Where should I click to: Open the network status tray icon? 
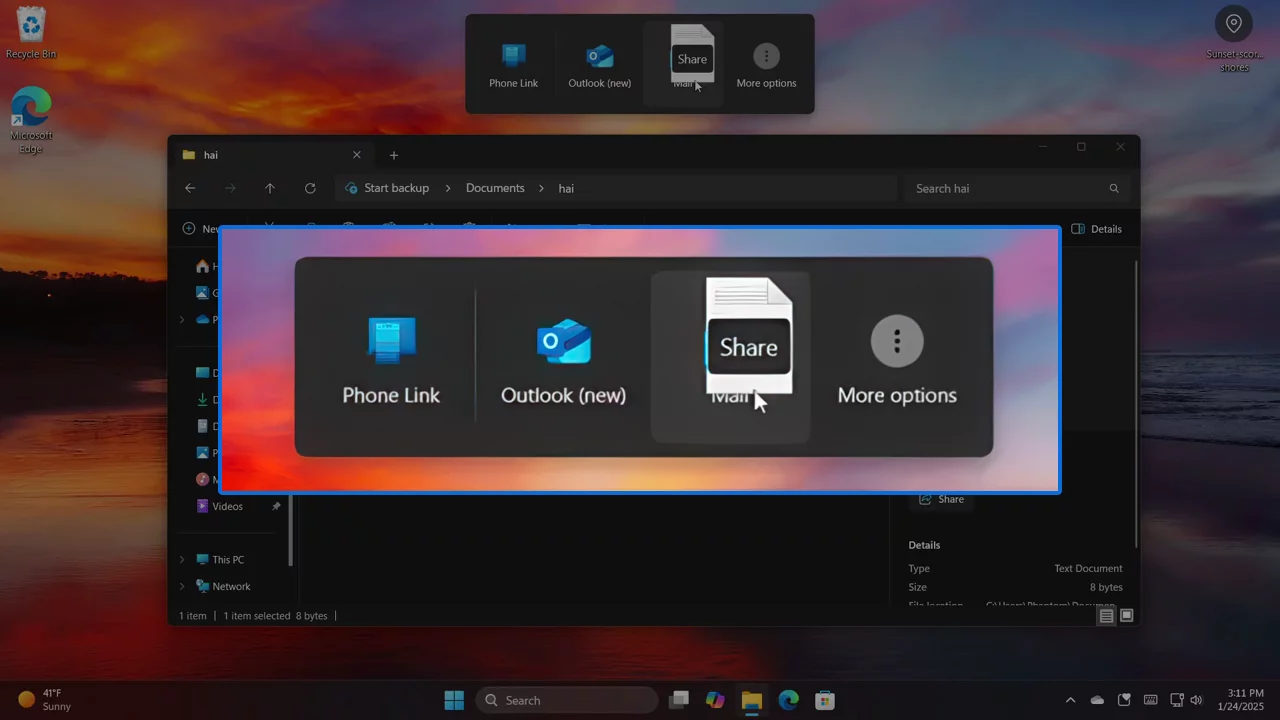coord(1177,700)
